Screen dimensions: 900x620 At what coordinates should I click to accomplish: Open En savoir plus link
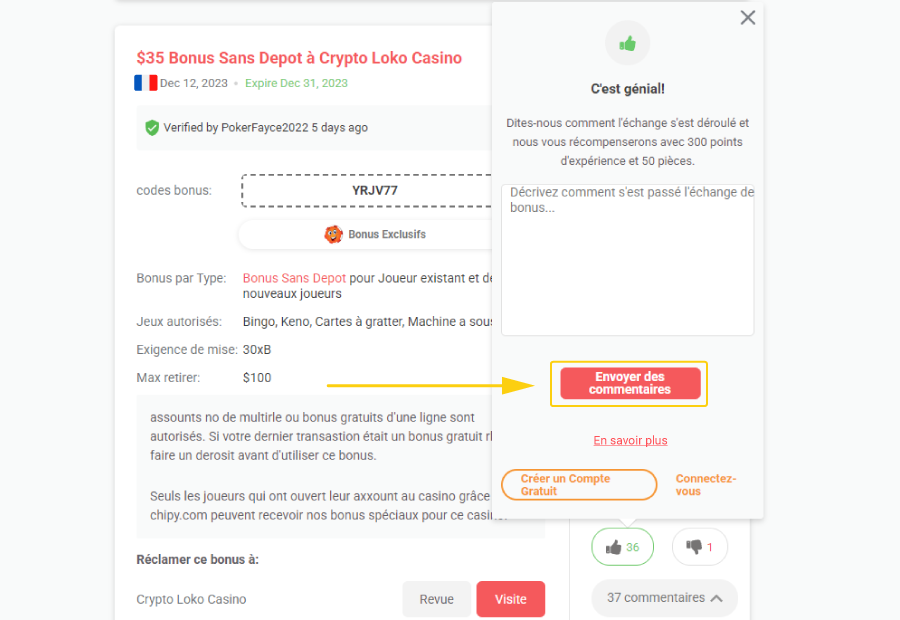(630, 440)
